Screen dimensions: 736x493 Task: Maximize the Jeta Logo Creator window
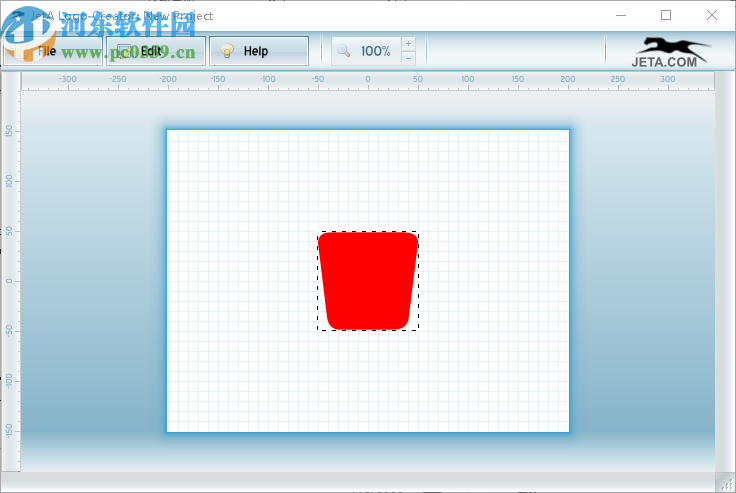tap(666, 15)
